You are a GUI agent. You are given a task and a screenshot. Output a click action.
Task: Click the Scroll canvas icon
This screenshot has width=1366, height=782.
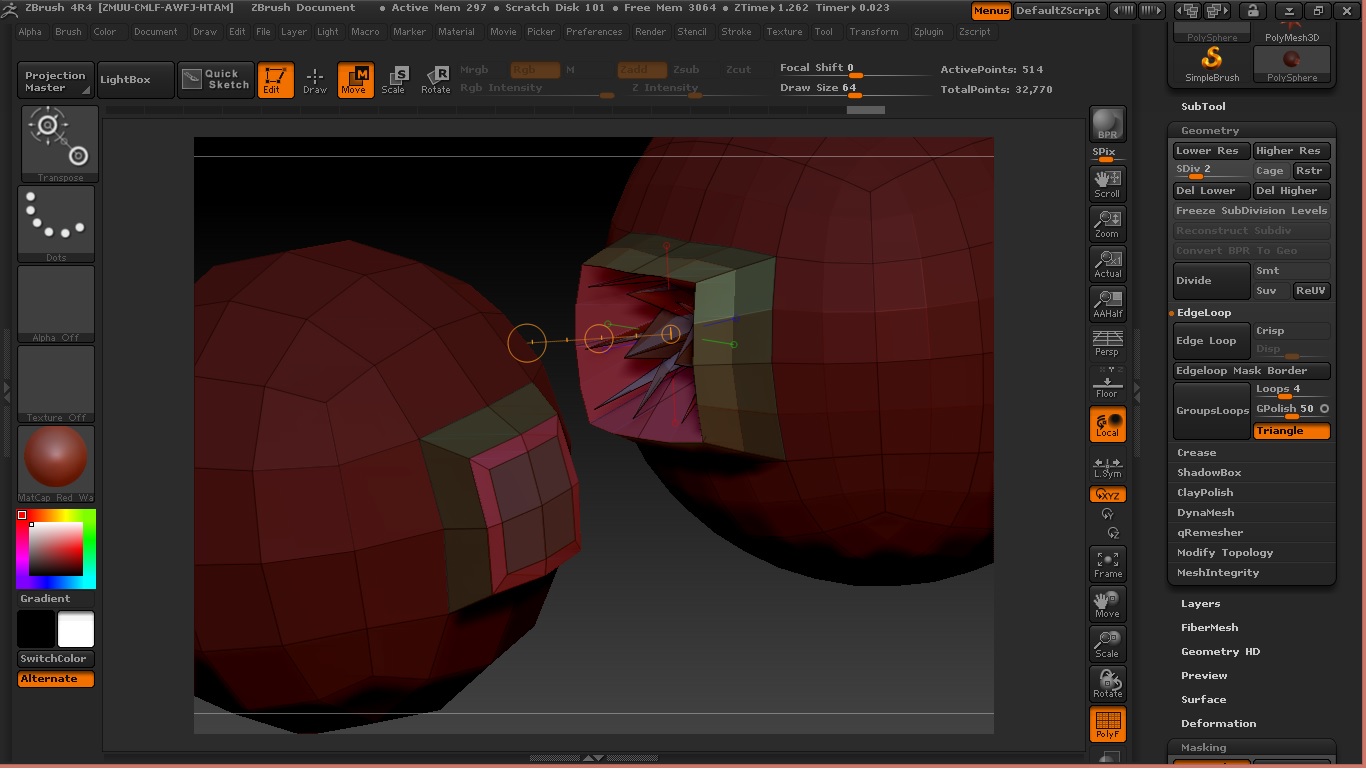click(1107, 183)
